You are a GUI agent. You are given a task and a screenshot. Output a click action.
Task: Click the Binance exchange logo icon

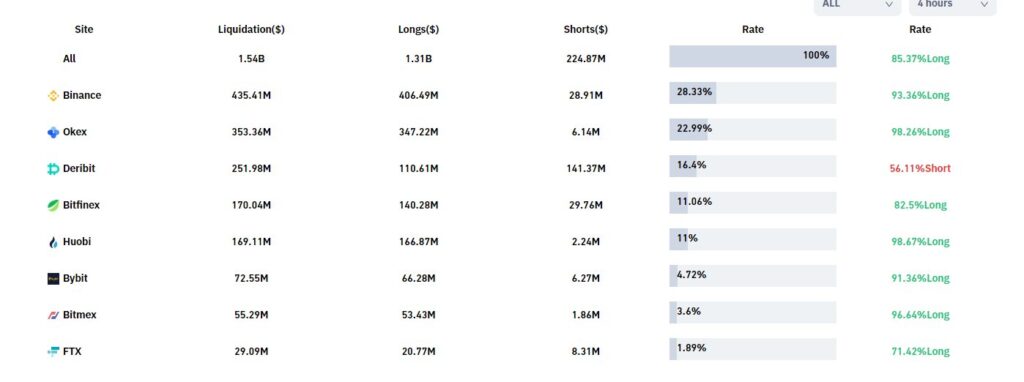click(53, 95)
